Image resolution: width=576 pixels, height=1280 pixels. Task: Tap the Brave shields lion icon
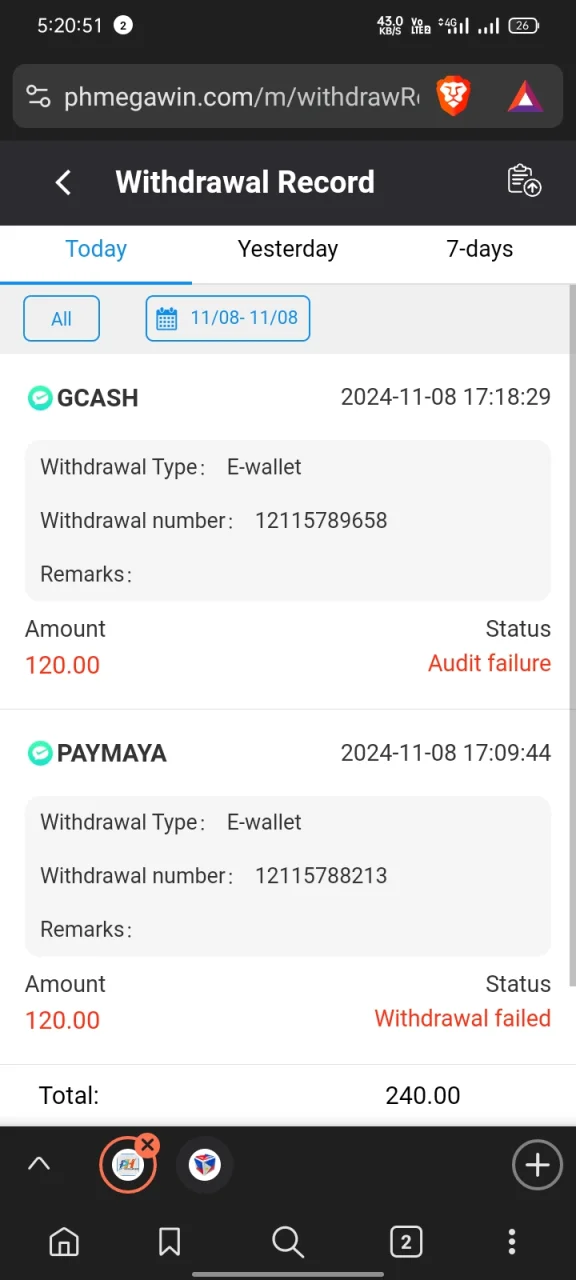pos(454,96)
